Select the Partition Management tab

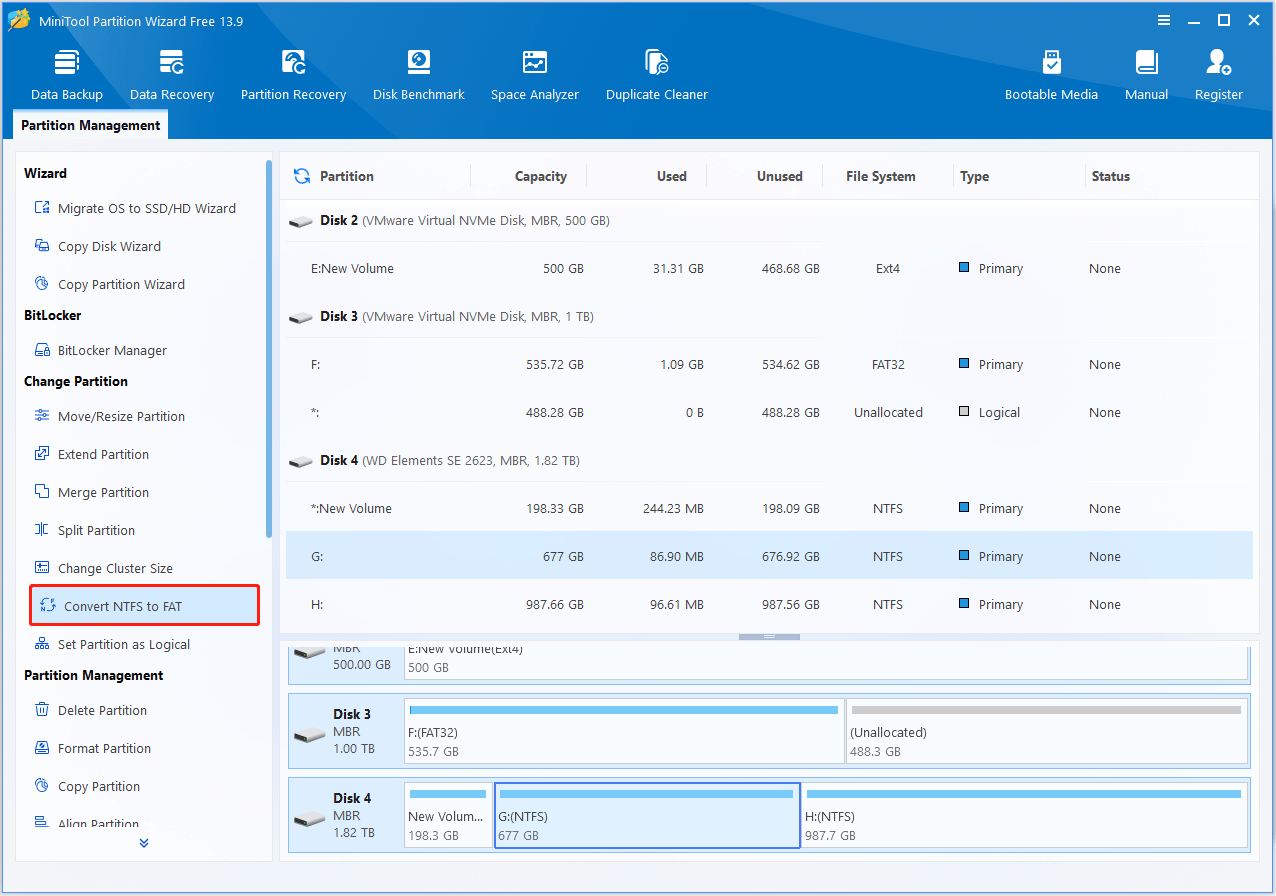(91, 125)
